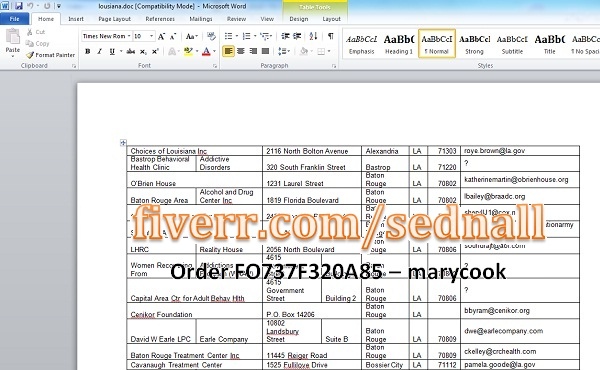Open the File tab
Screen dimensions: 600x370
[15, 19]
